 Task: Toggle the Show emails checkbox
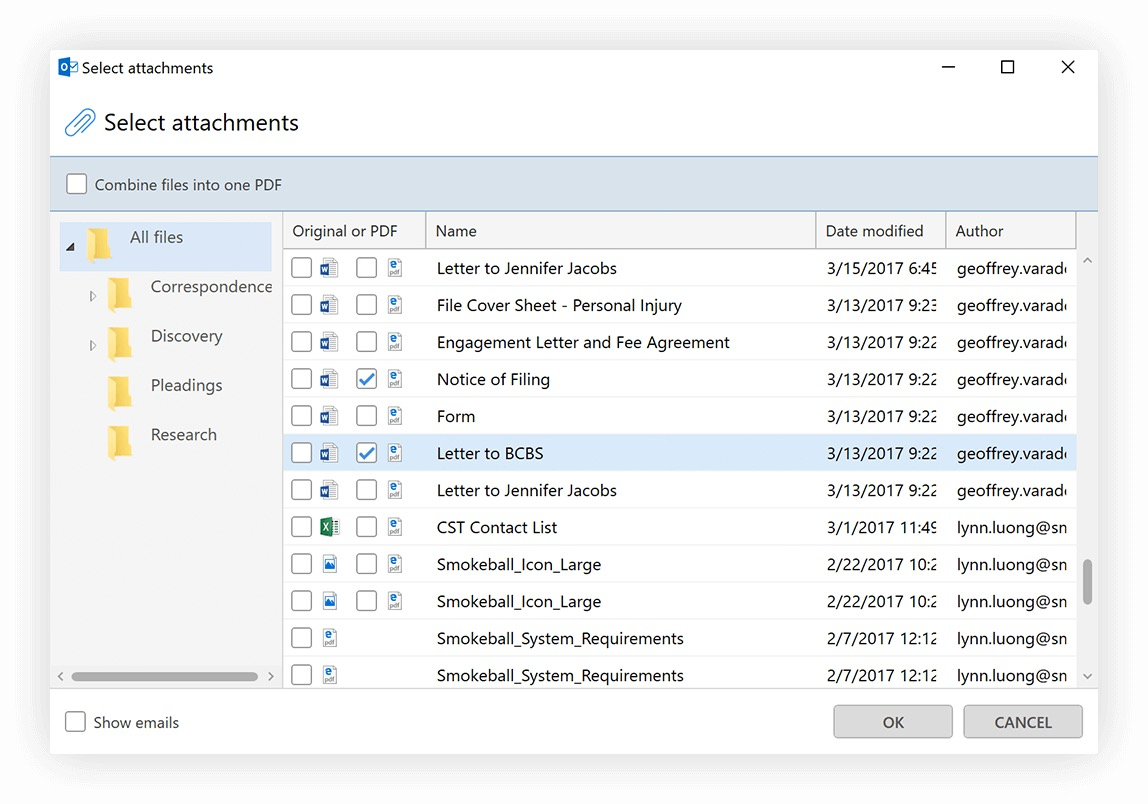(x=75, y=722)
